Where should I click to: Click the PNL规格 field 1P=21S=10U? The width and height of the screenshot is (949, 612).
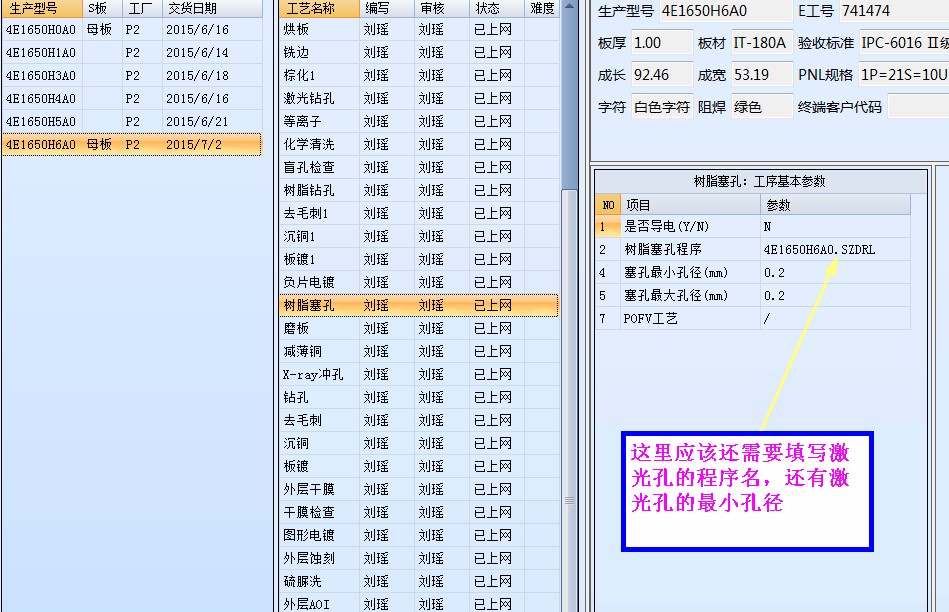(x=904, y=75)
